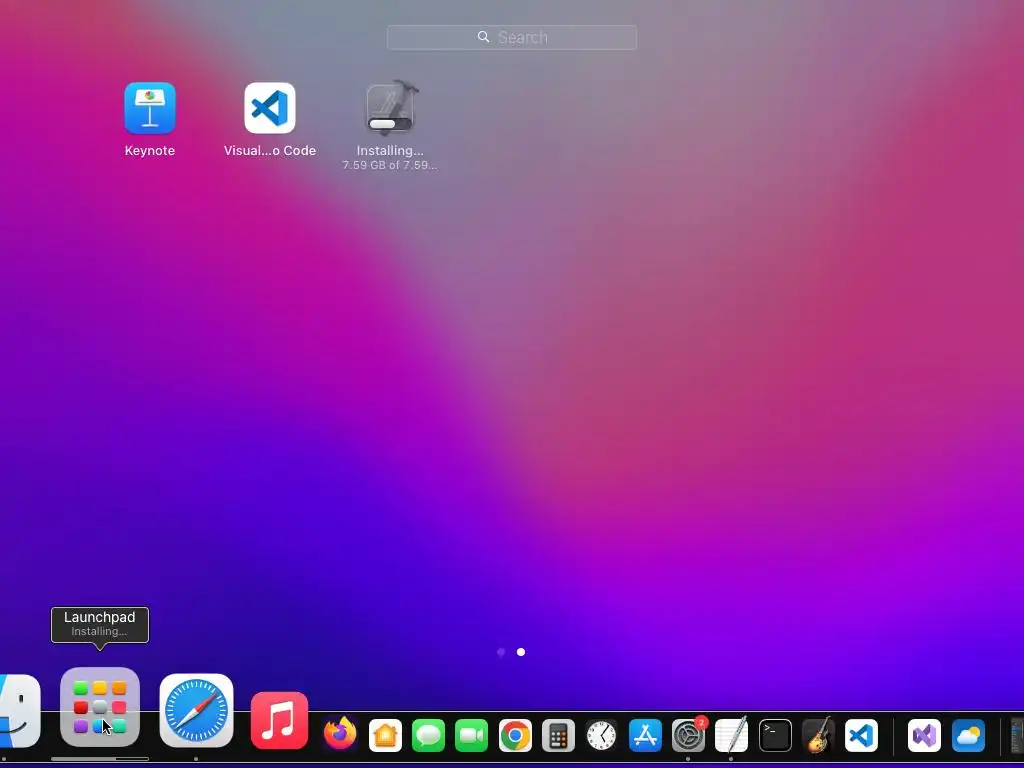This screenshot has height=768, width=1024.
Task: Open the Clock app in the Dock
Action: pyautogui.click(x=601, y=735)
